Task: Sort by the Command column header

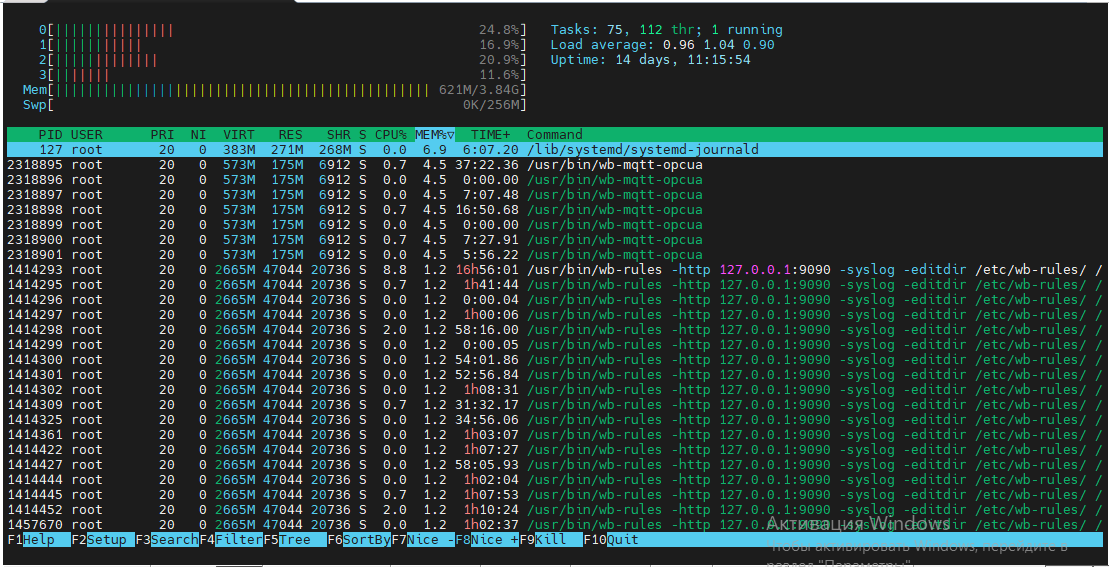Action: (x=554, y=134)
